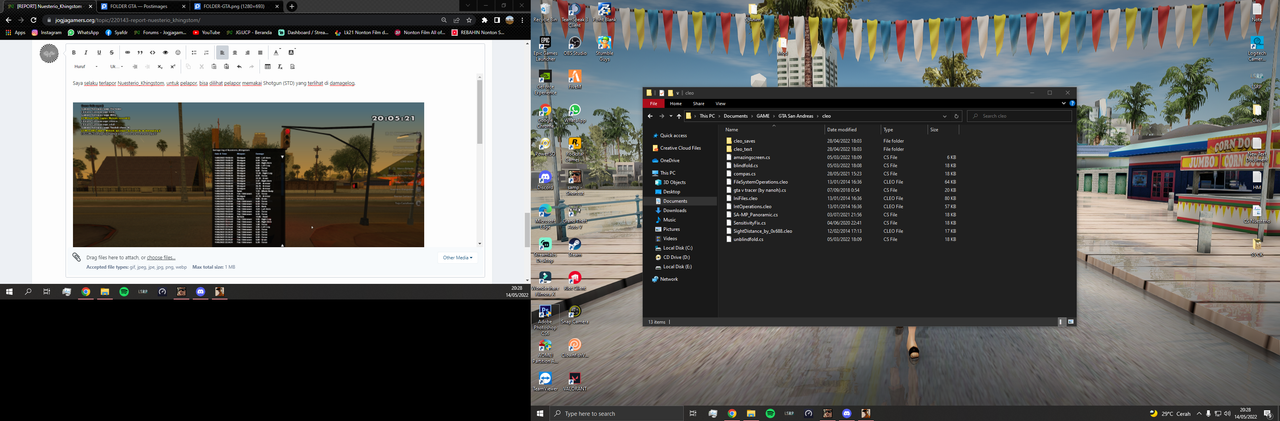Remove formatting in editor toolbar
This screenshot has height=421, width=1280.
(280, 66)
